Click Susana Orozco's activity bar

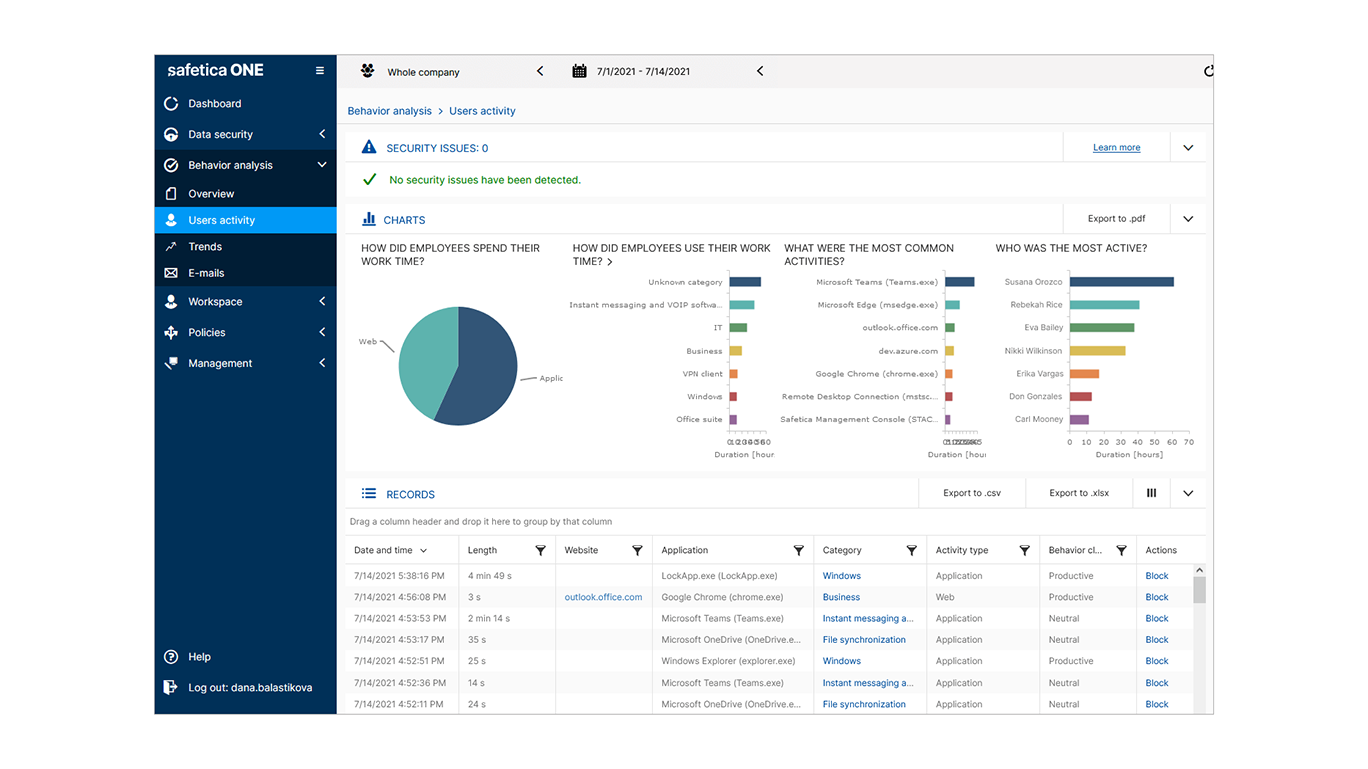point(1121,282)
